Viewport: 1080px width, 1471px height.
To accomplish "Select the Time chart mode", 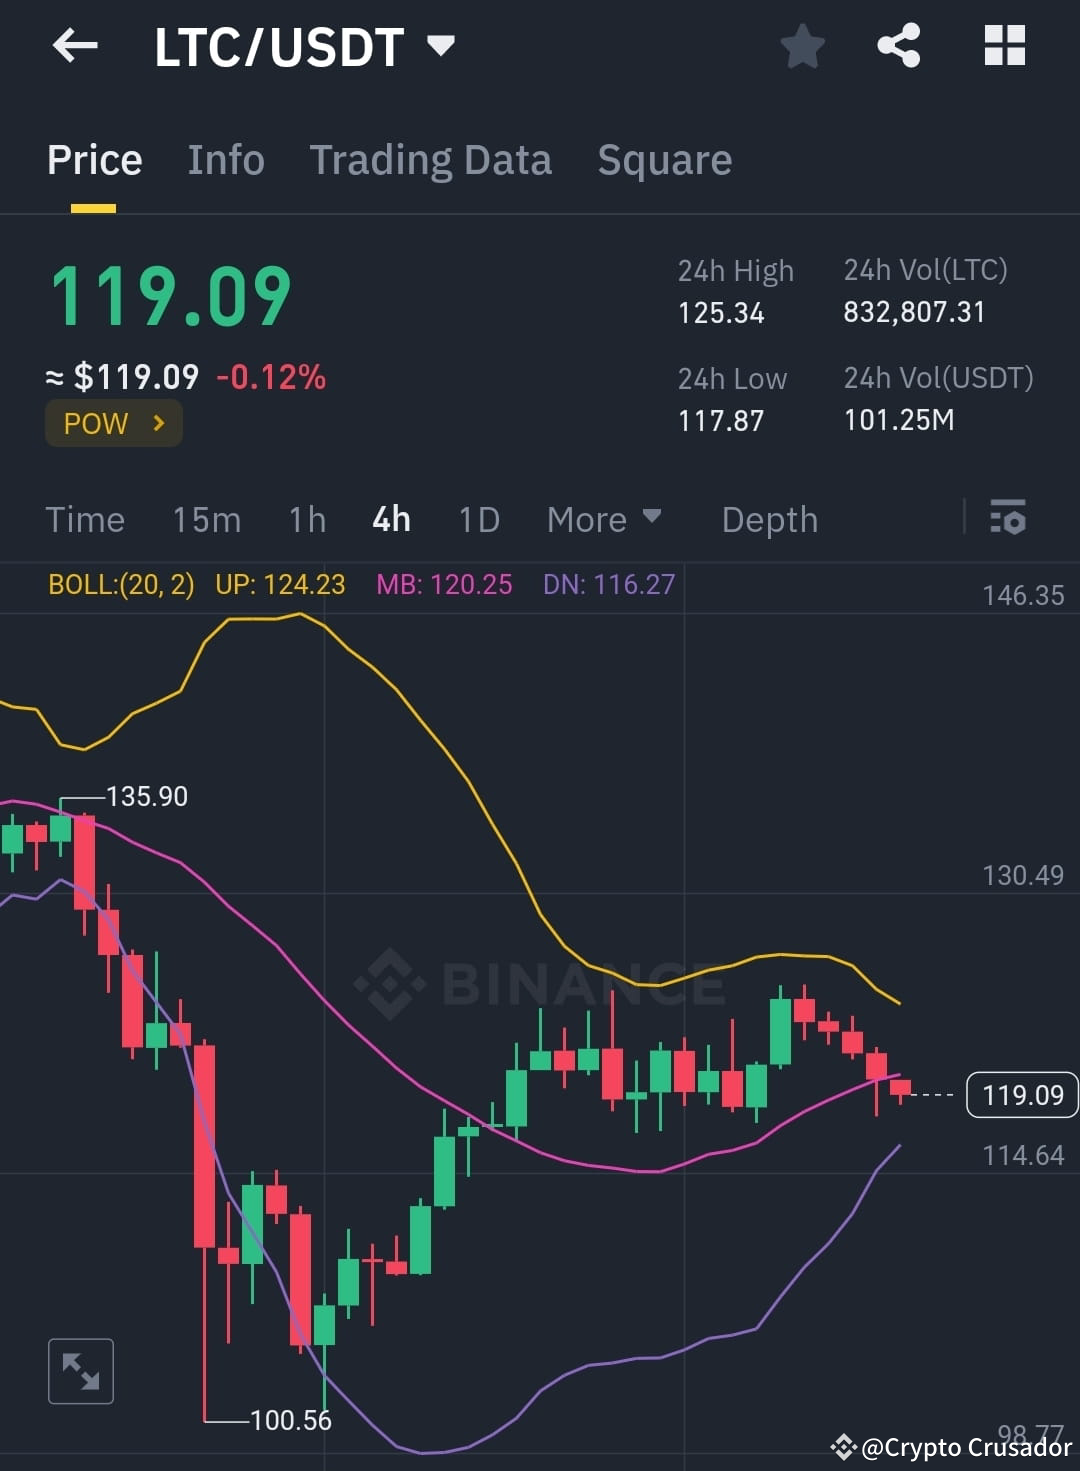I will pyautogui.click(x=85, y=519).
